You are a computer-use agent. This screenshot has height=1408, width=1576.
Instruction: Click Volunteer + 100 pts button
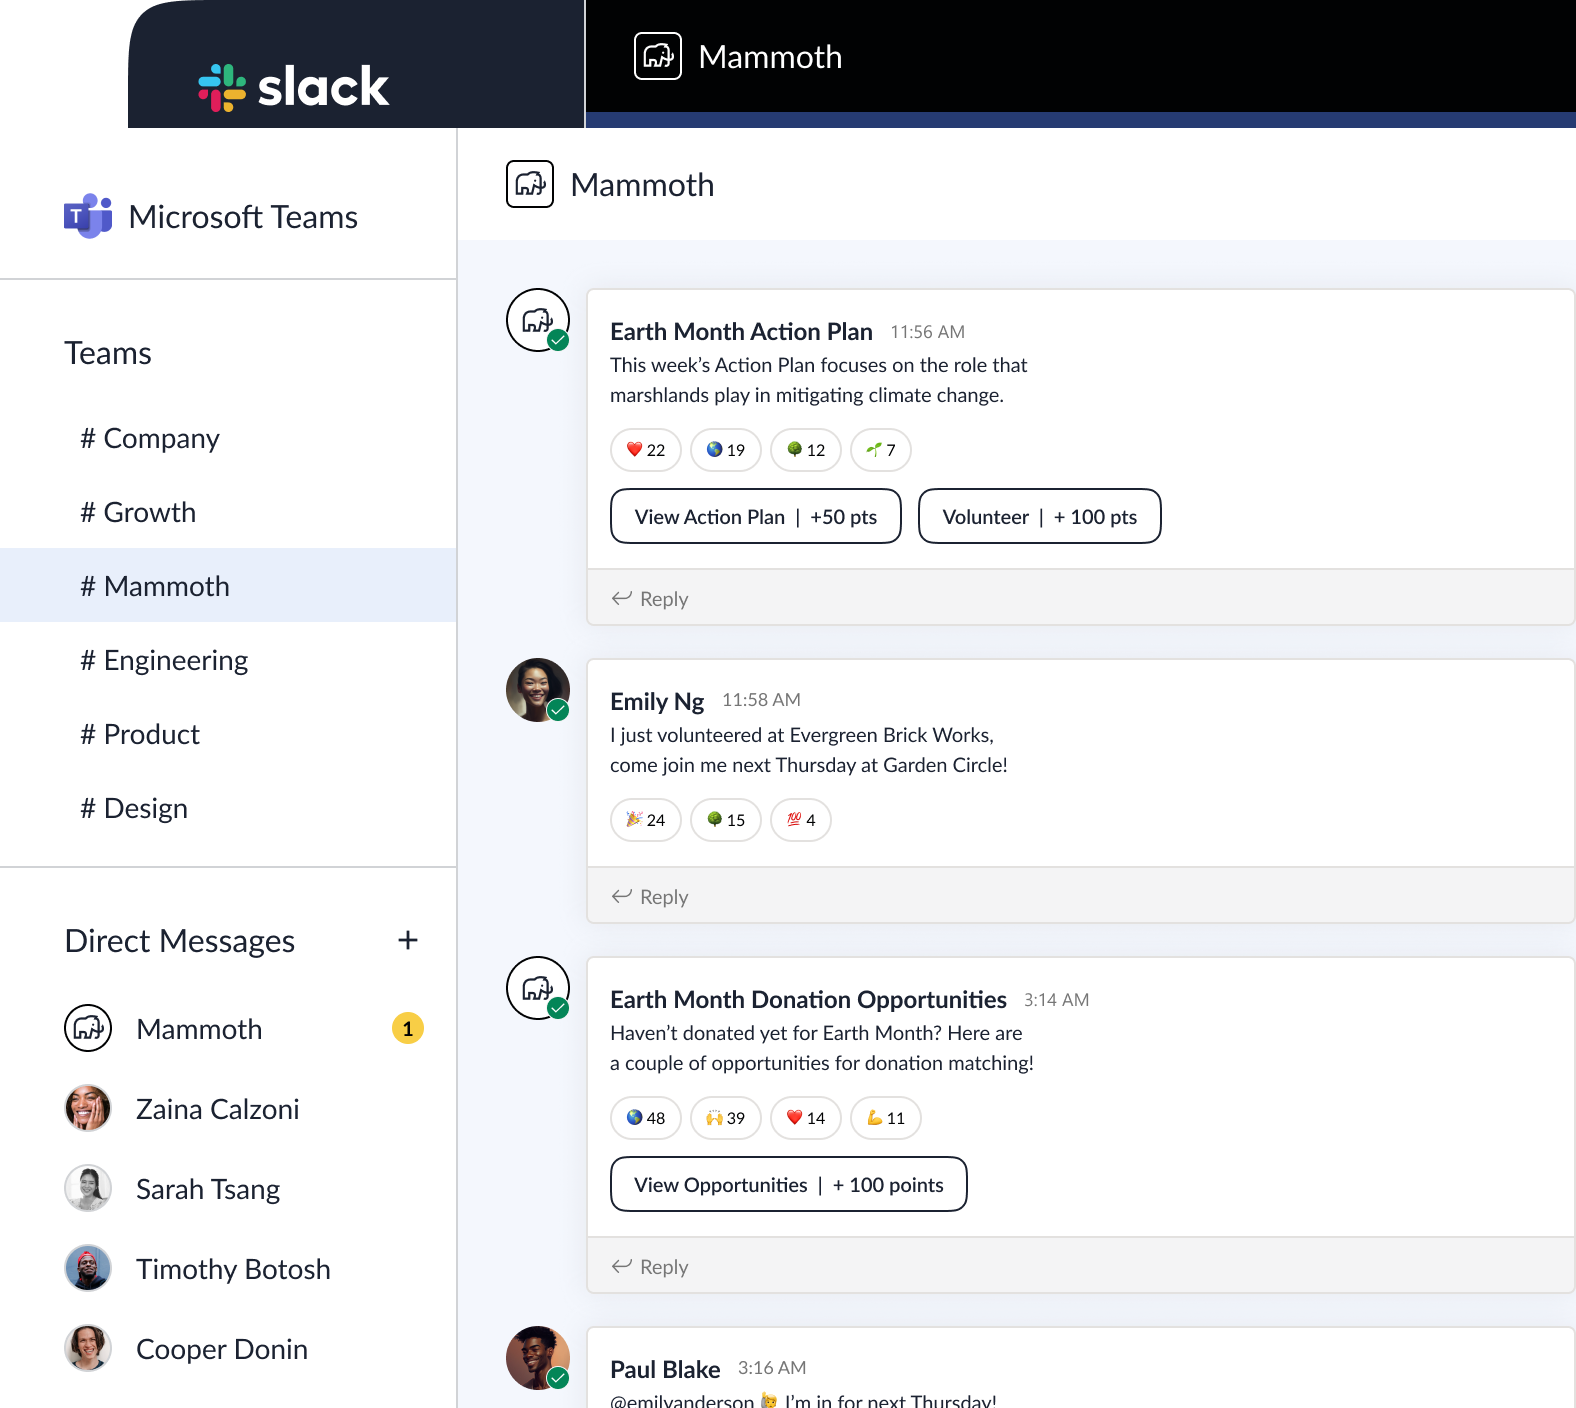(x=1040, y=516)
